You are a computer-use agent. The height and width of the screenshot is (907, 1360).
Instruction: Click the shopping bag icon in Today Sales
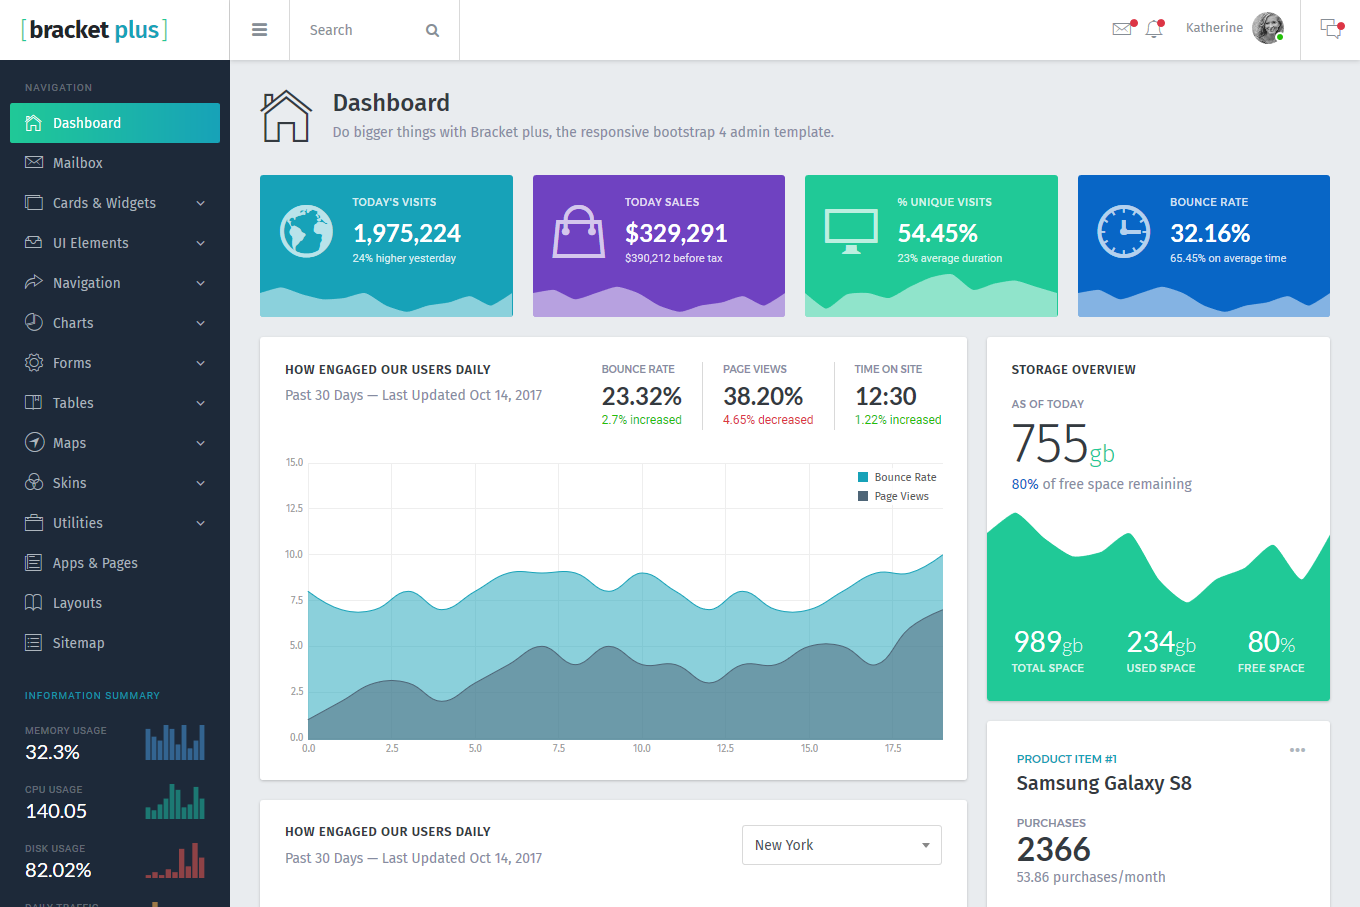click(579, 231)
